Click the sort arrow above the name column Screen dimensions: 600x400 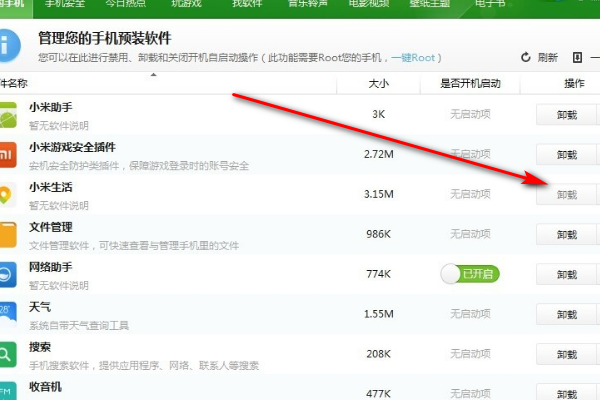(x=153, y=75)
